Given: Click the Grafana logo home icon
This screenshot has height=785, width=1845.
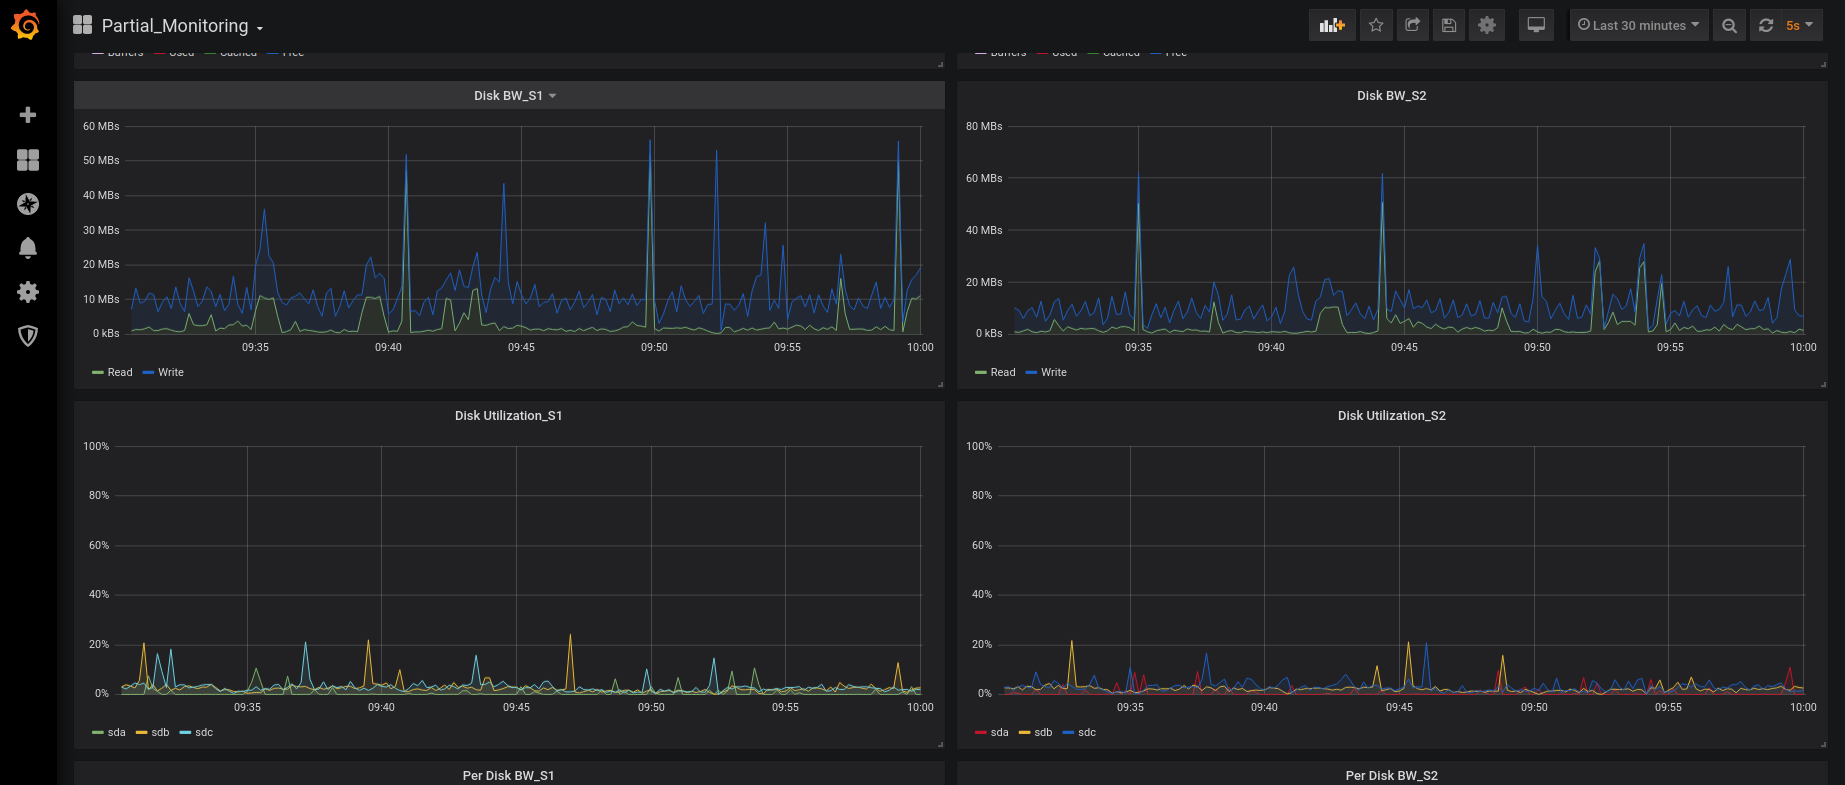Looking at the screenshot, I should [x=26, y=25].
